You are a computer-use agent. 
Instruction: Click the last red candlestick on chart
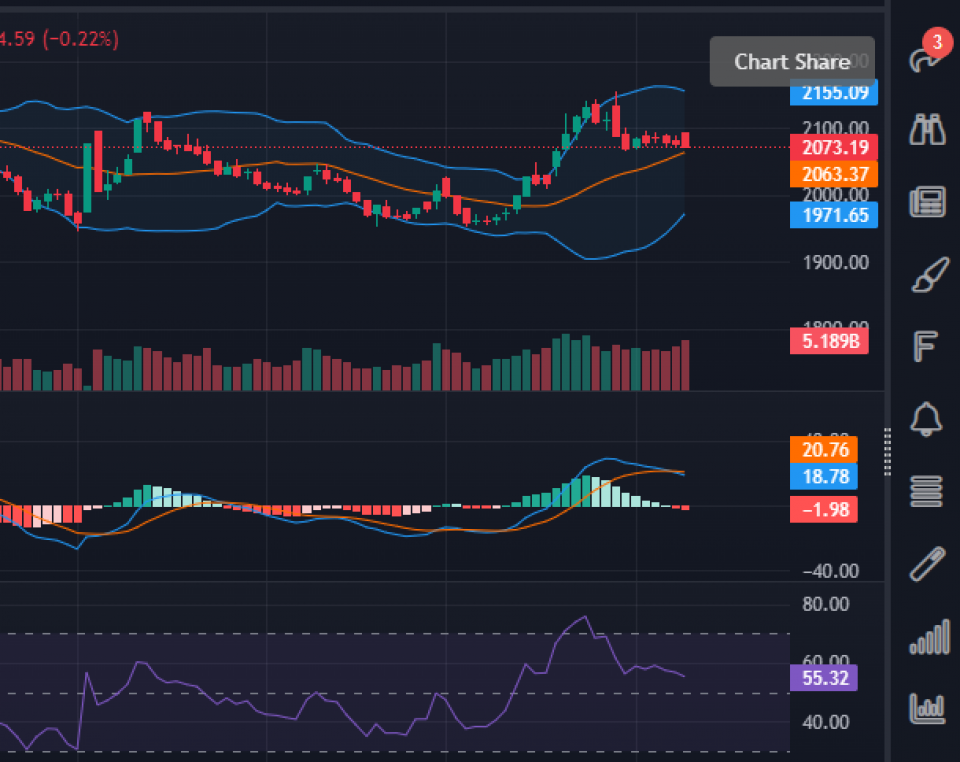pyautogui.click(x=685, y=140)
